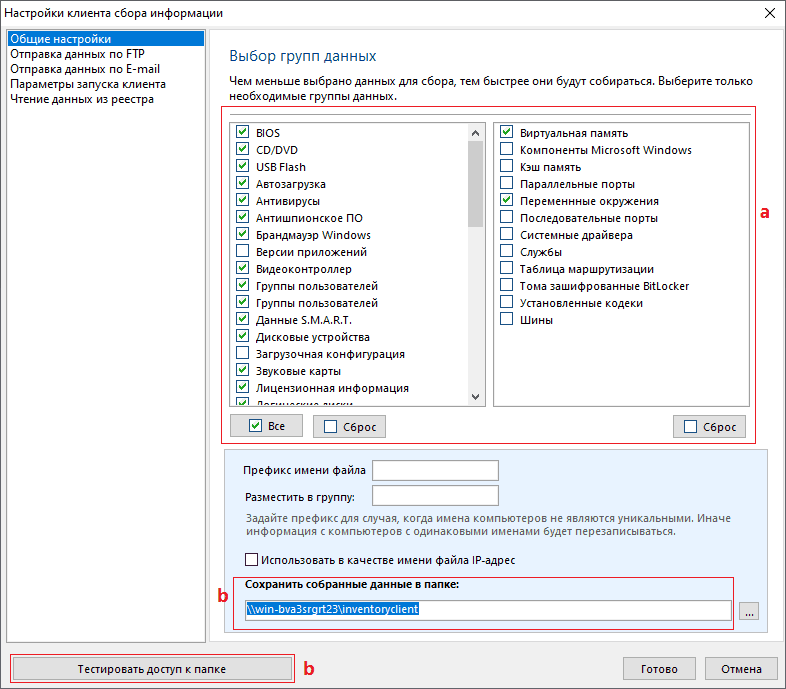Check the Службы option

[507, 252]
